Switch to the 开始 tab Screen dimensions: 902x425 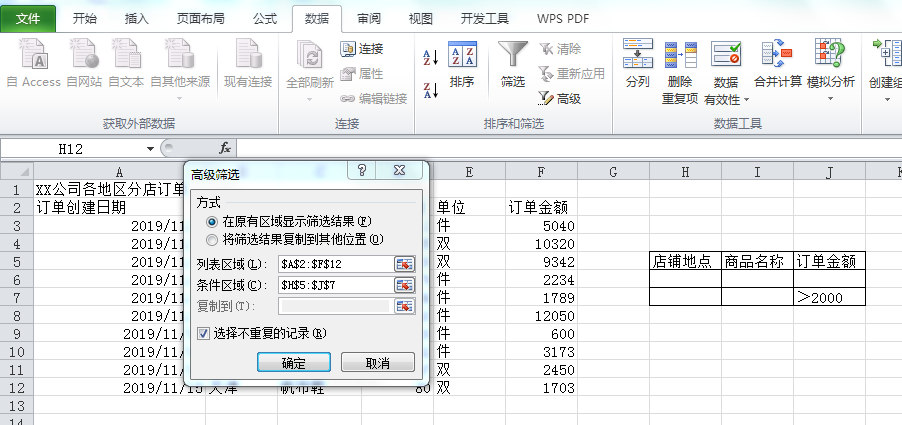pos(85,19)
